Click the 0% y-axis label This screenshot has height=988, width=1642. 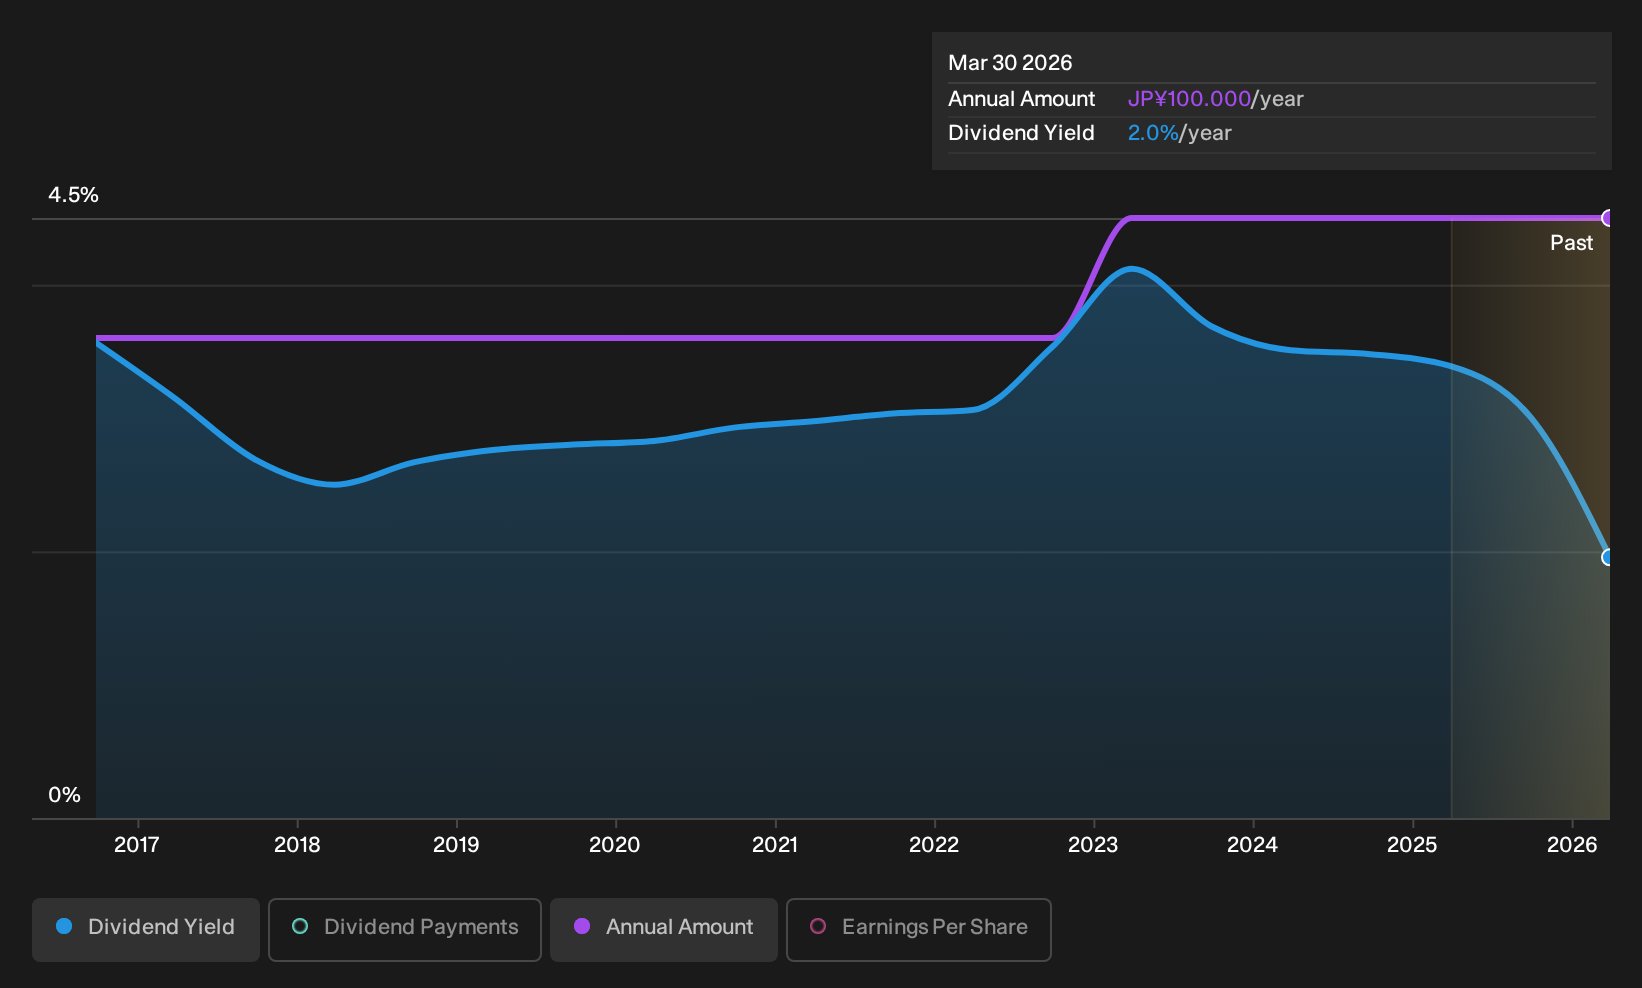click(65, 795)
